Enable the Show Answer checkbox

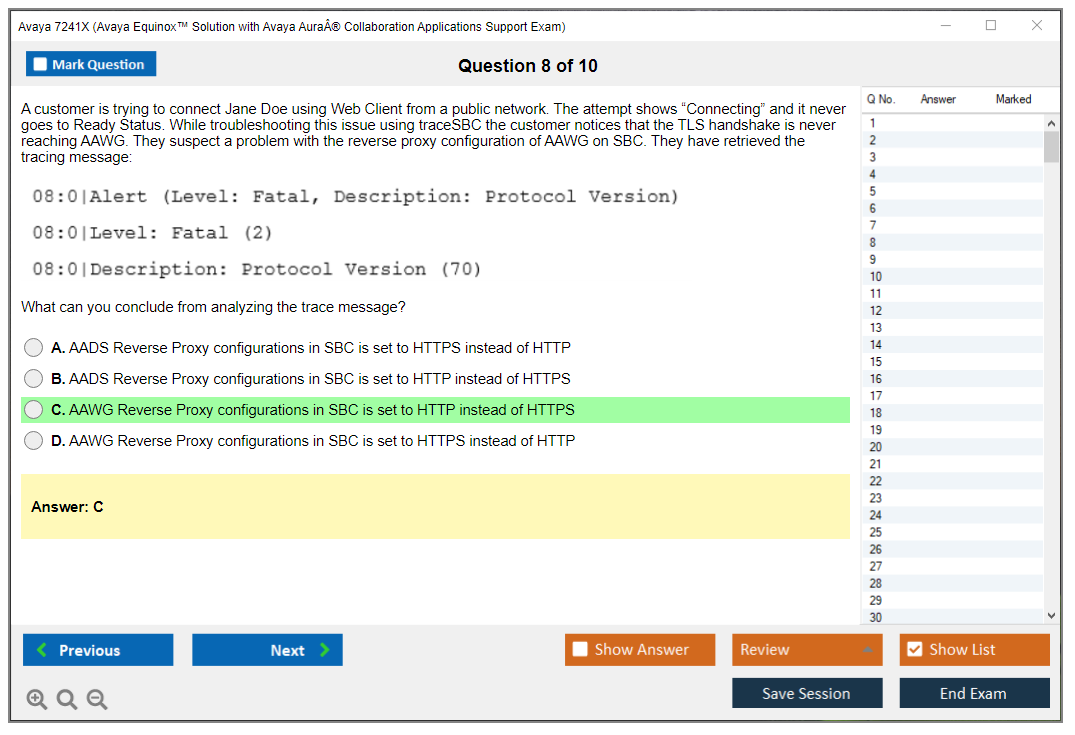pyautogui.click(x=580, y=650)
